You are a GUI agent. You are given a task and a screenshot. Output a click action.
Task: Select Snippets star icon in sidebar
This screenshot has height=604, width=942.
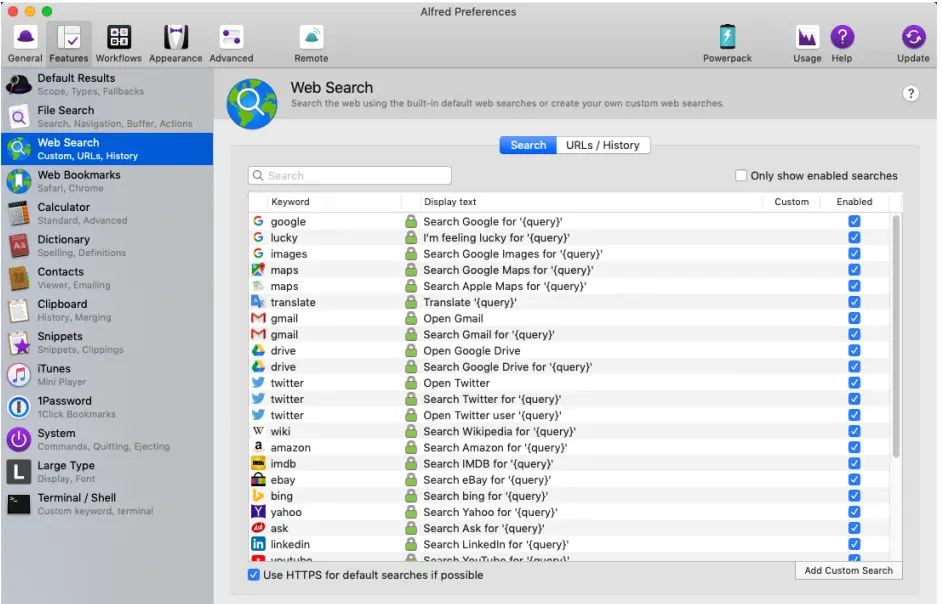pos(19,343)
